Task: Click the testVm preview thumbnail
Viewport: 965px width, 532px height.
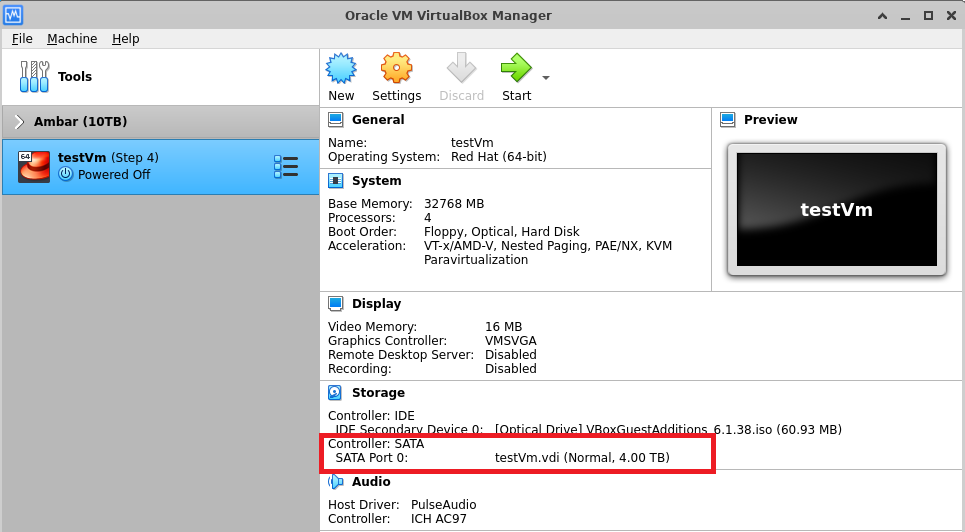Action: (836, 209)
